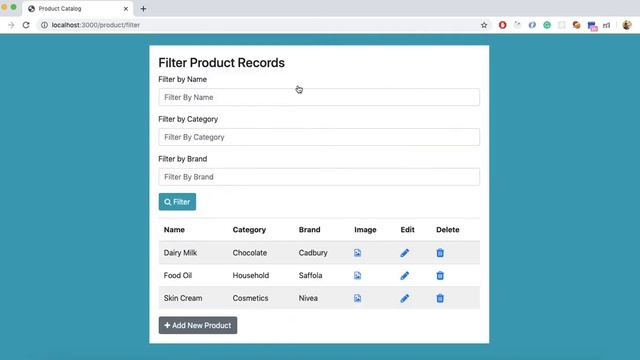Open the blue and pink window extension icon

592,26
